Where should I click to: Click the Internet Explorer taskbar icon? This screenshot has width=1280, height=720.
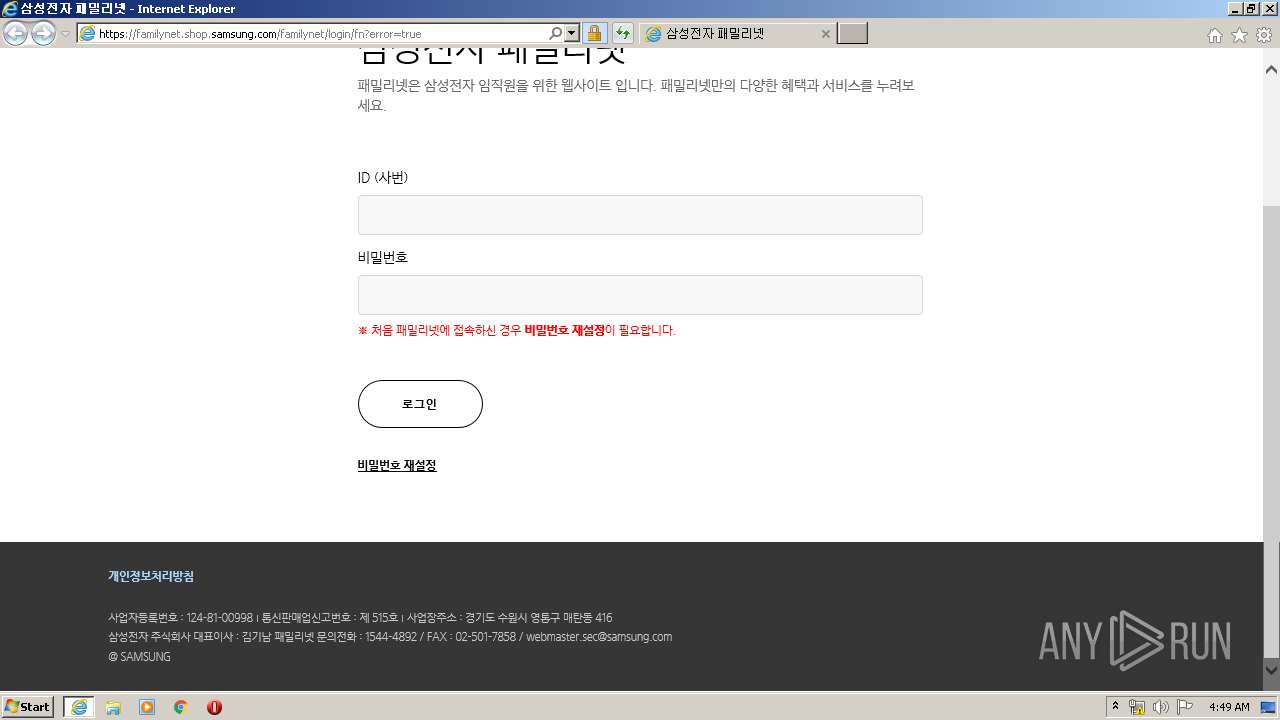79,707
